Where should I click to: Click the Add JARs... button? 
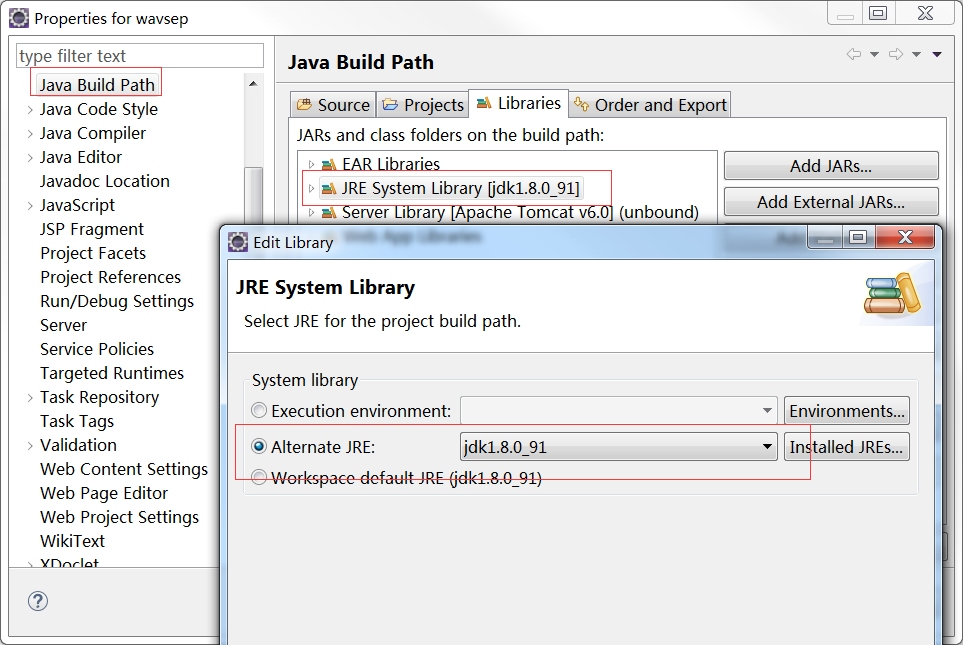coord(831,166)
